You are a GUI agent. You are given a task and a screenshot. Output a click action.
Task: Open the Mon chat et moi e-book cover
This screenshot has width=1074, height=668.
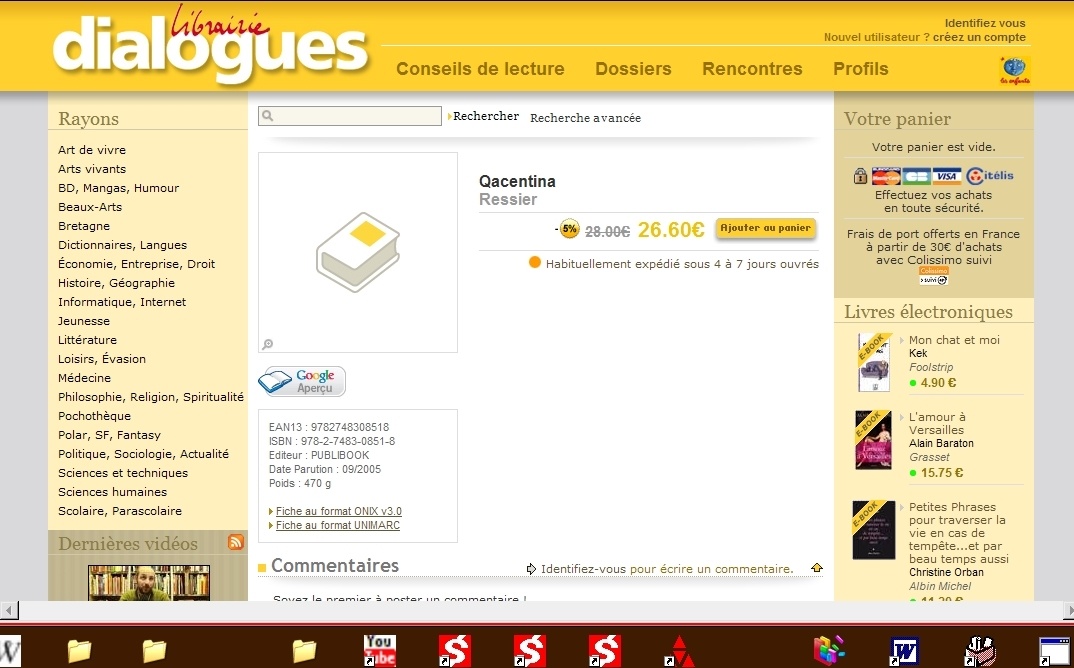[874, 362]
